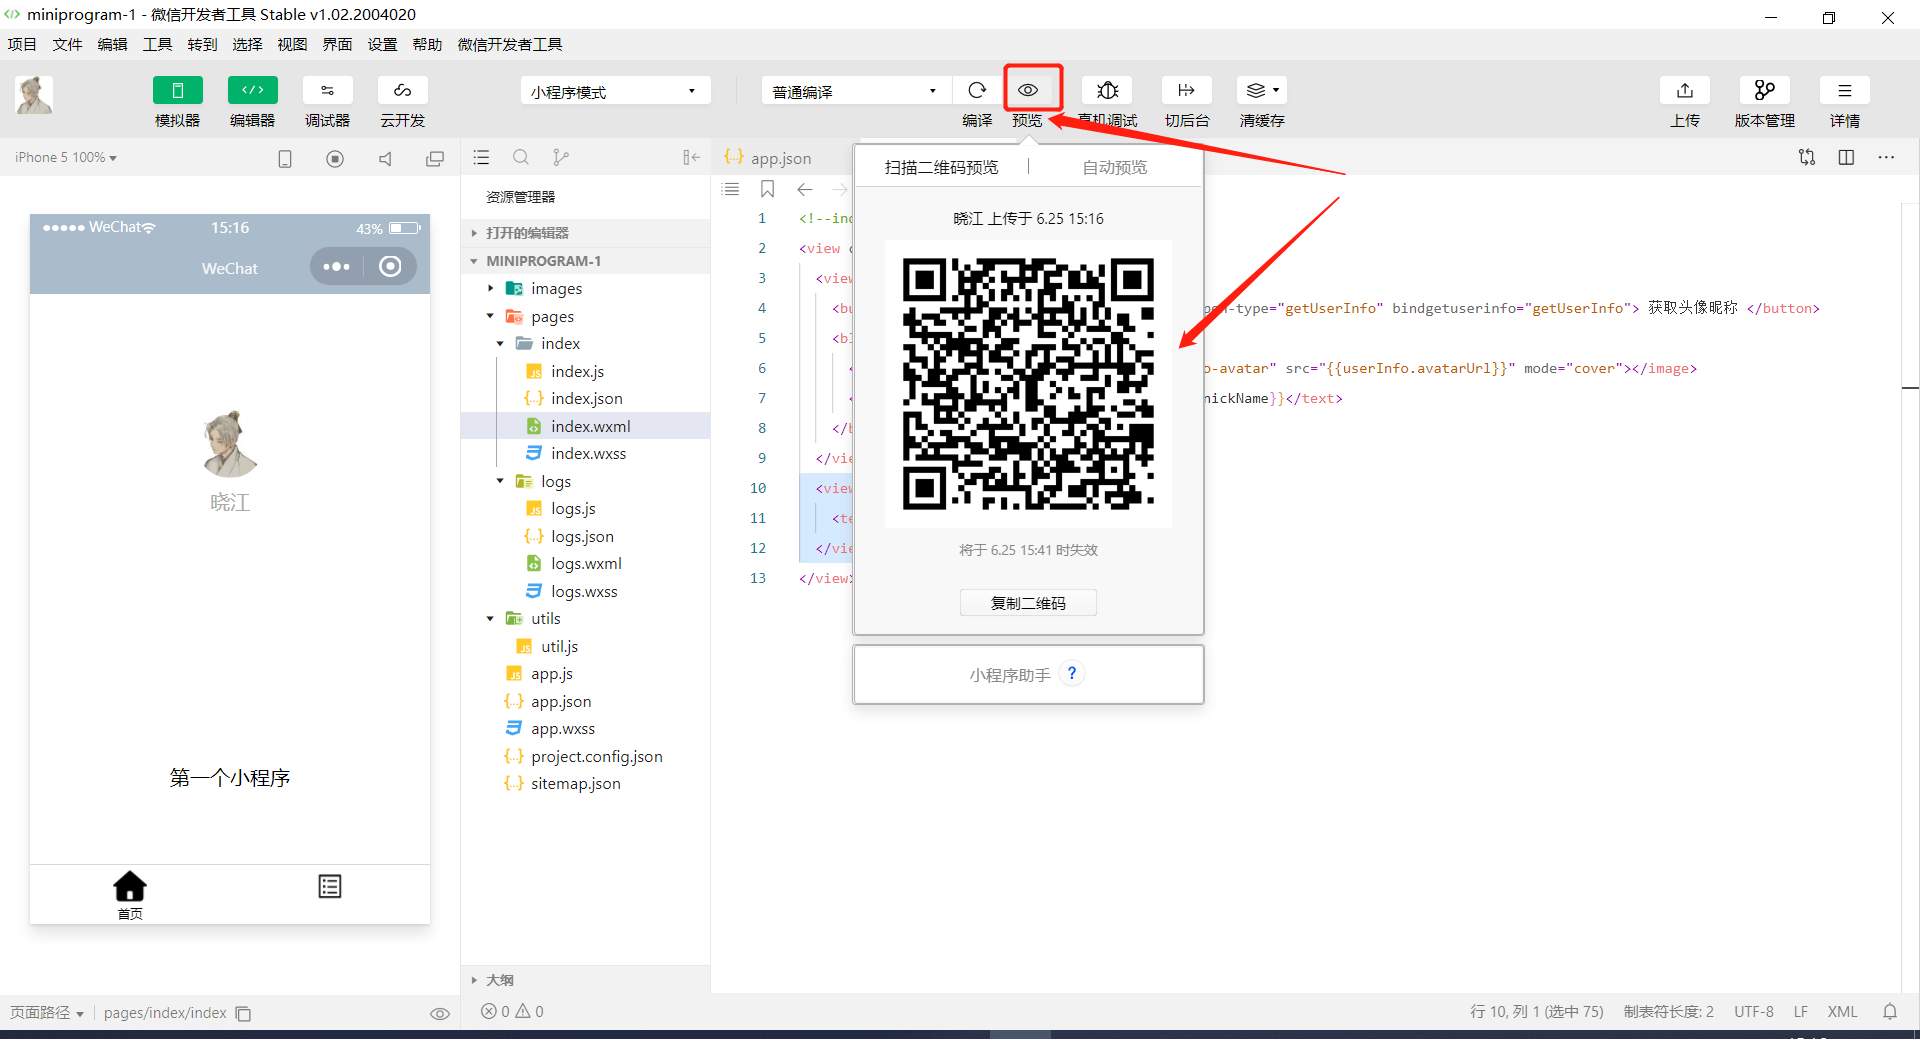Click the editor breadcrumb list icon
This screenshot has height=1039, width=1920.
click(x=731, y=189)
